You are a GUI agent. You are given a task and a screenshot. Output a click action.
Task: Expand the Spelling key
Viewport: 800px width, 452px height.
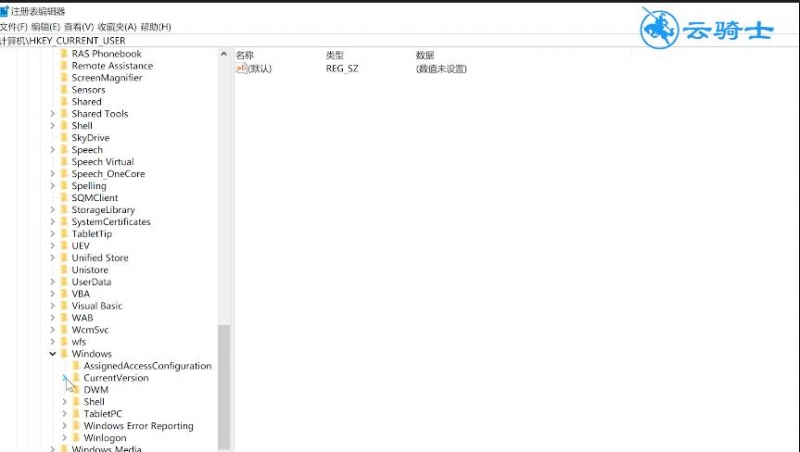[53, 186]
